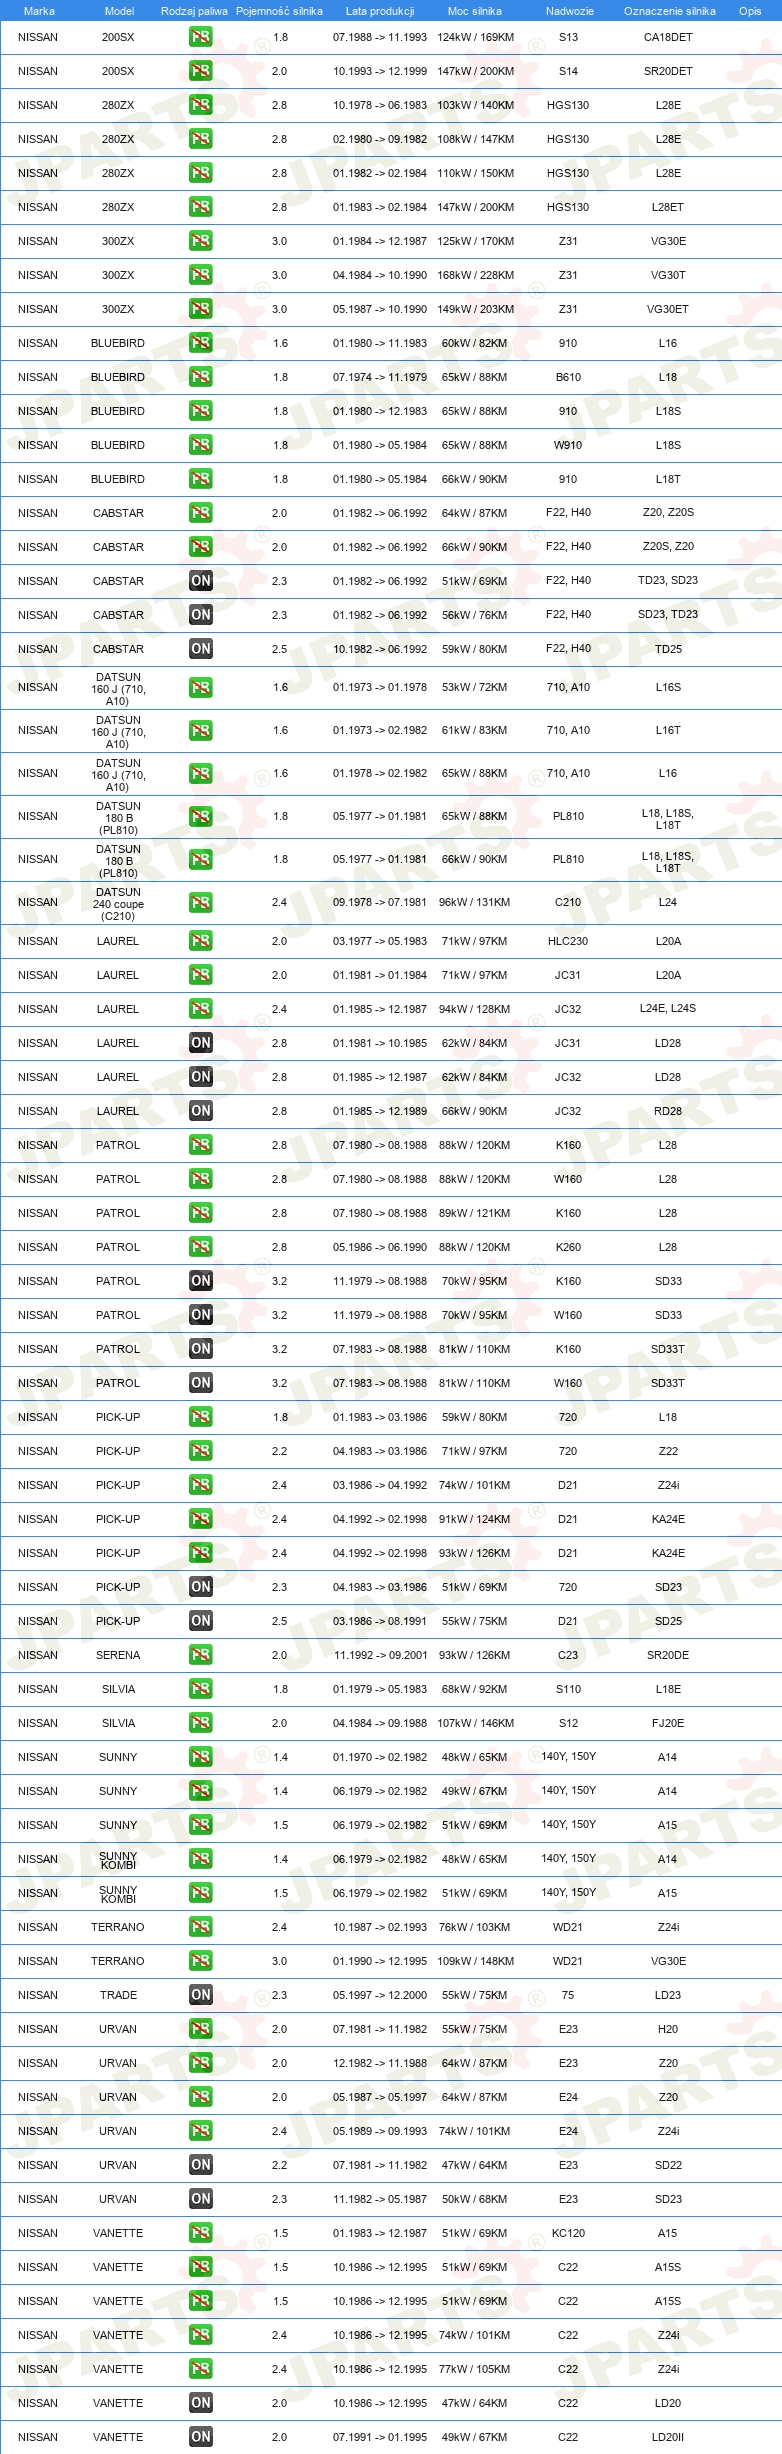The height and width of the screenshot is (2454, 782).
Task: Select petrol icon in Laurel L24E, L24S row
Action: (x=201, y=1009)
